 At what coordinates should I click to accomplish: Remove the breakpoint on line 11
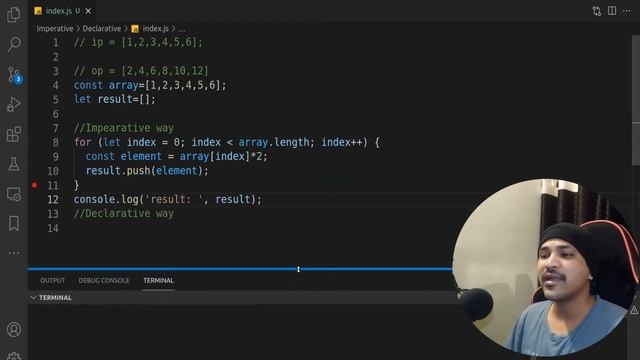pyautogui.click(x=35, y=185)
